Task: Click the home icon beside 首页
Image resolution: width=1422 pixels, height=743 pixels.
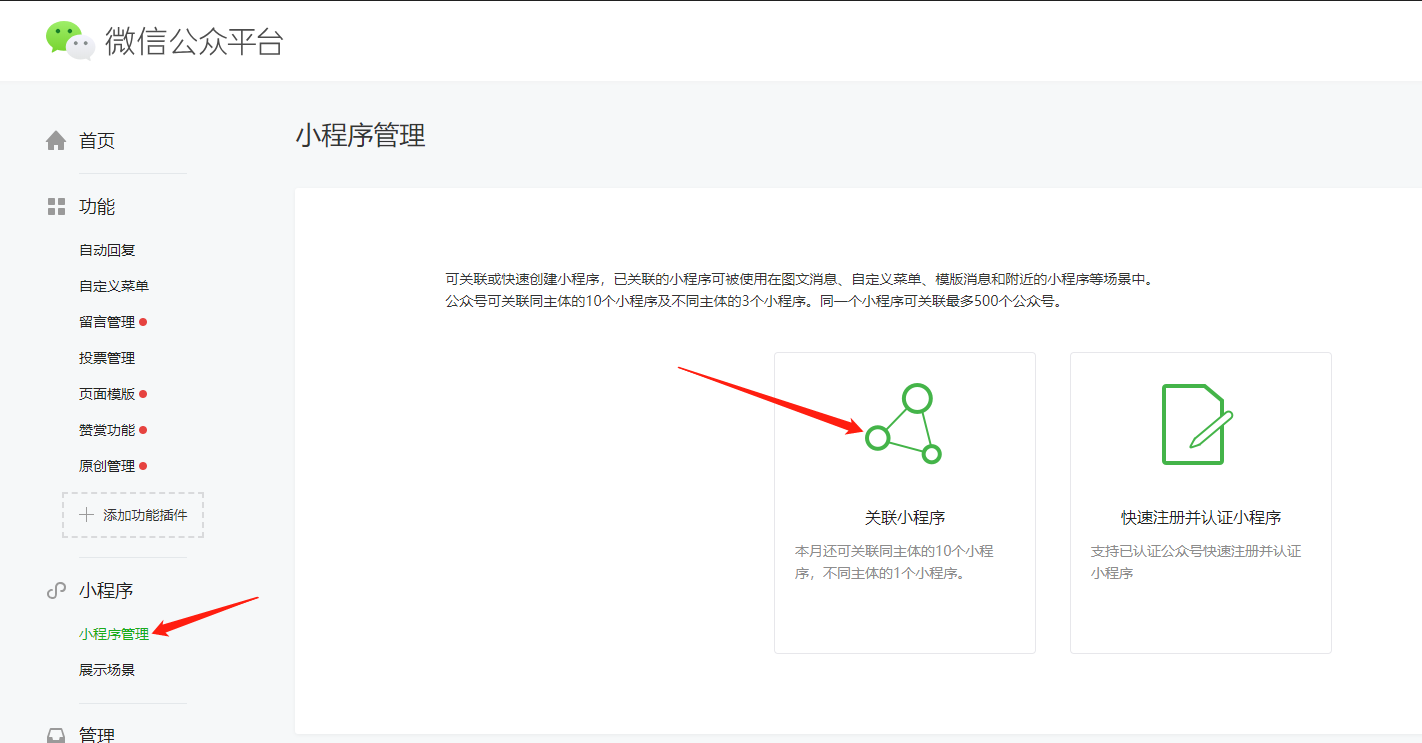Action: coord(56,141)
